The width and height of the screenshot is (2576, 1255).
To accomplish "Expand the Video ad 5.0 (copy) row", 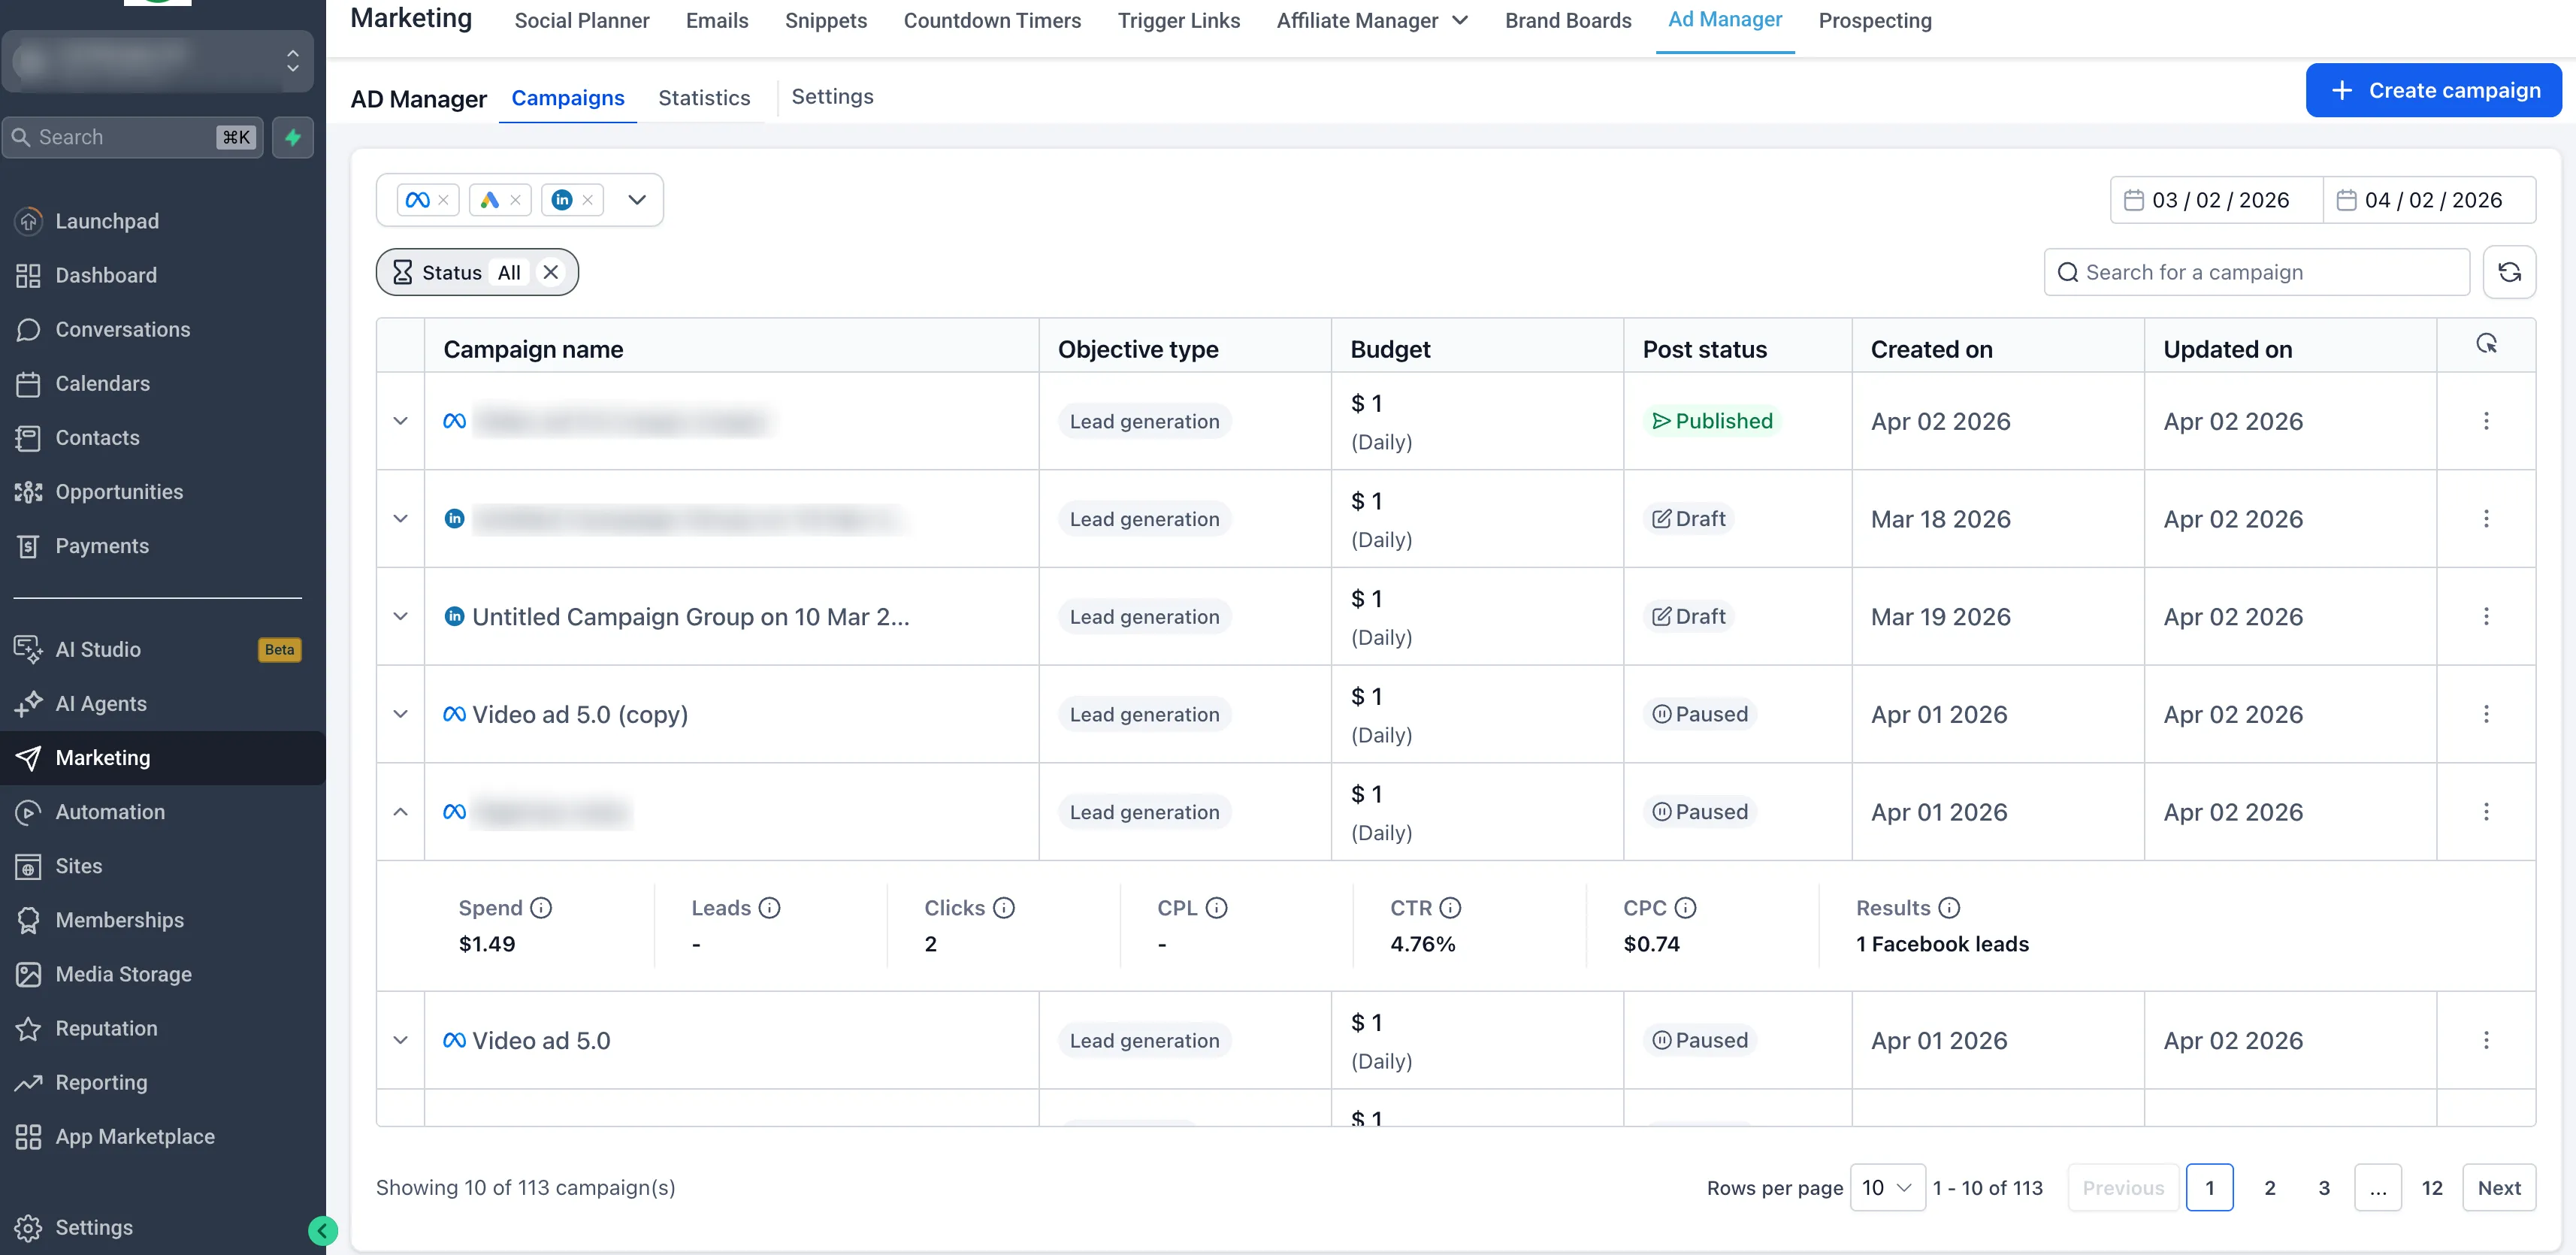I will tap(400, 714).
